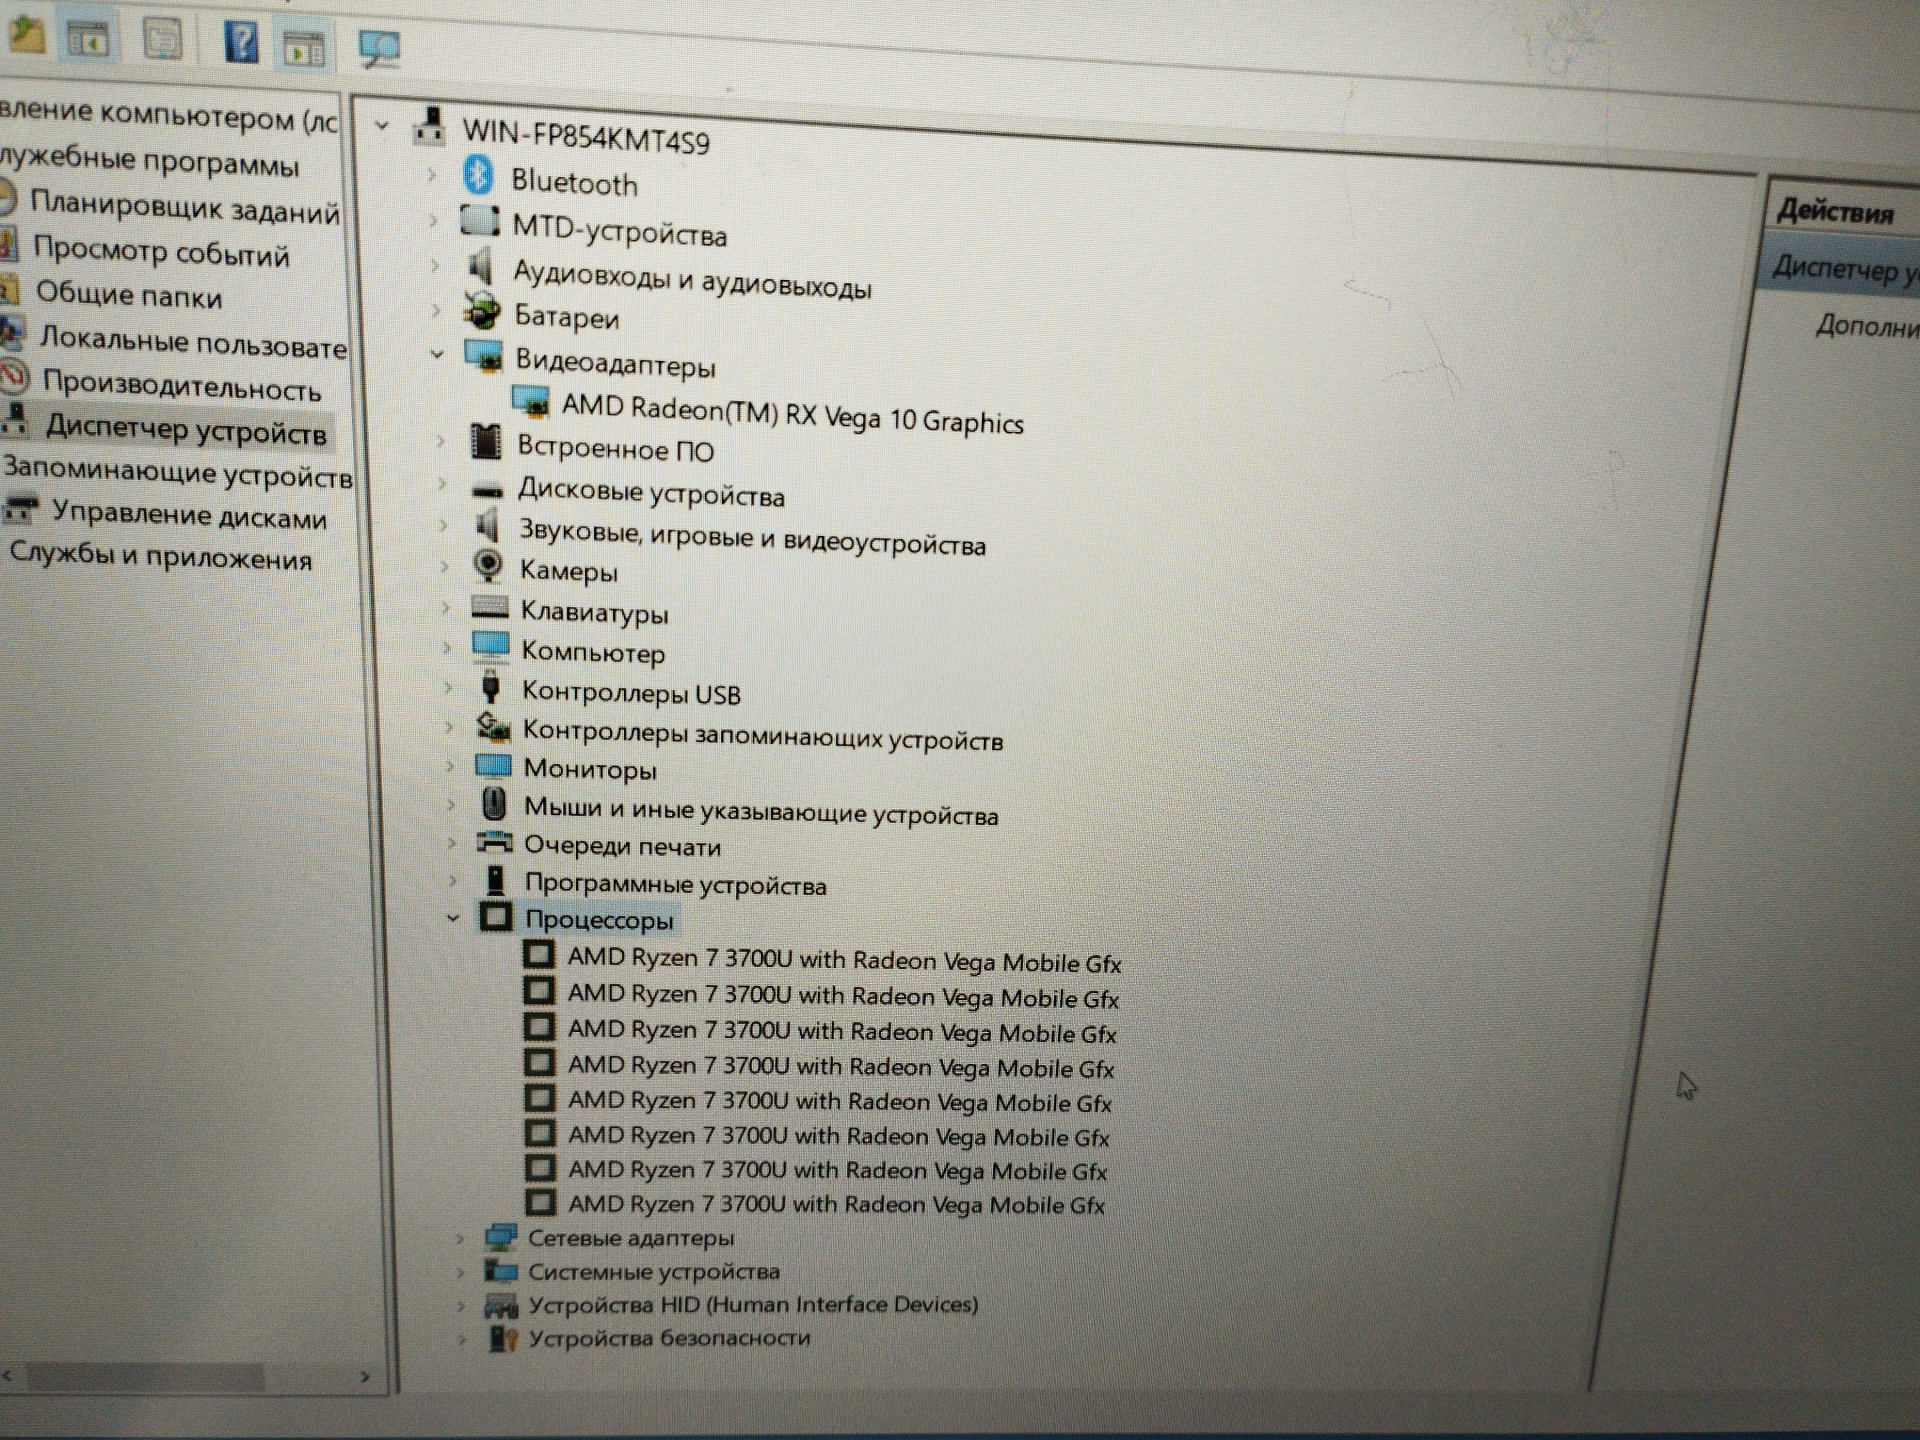
Task: Click the left pane horizontal scrollbar left arrow
Action: pyautogui.click(x=7, y=1376)
